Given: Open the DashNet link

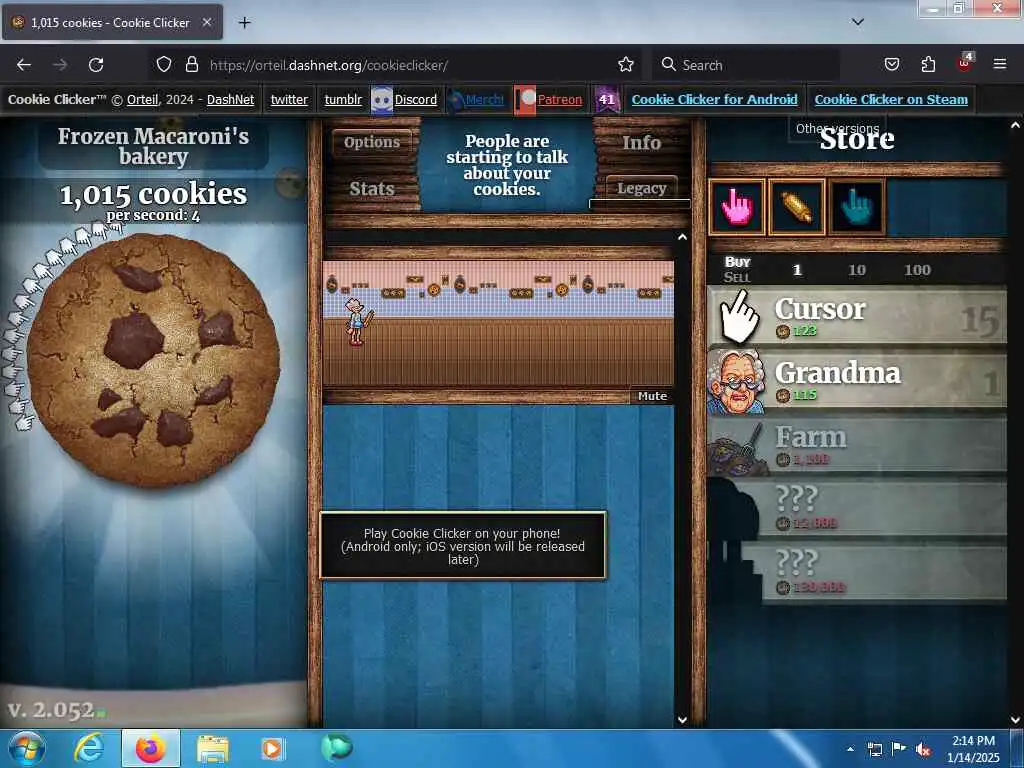Looking at the screenshot, I should [231, 99].
